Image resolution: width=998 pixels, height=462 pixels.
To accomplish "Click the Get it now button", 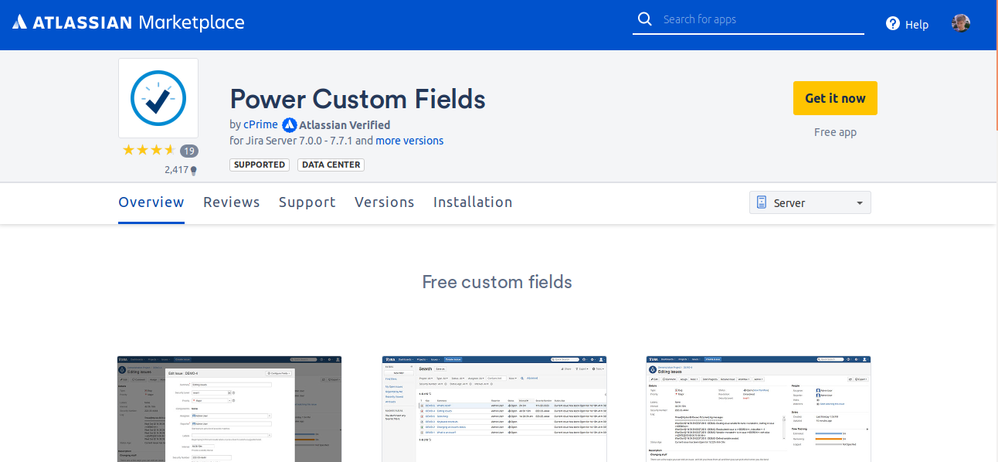I will tap(835, 98).
